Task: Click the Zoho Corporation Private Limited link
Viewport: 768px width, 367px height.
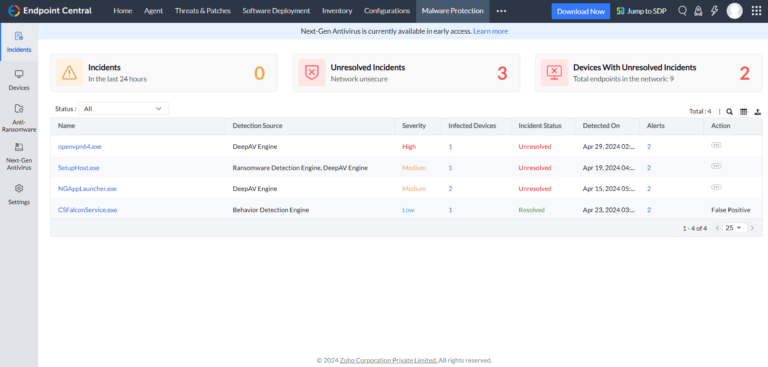Action: 388,360
